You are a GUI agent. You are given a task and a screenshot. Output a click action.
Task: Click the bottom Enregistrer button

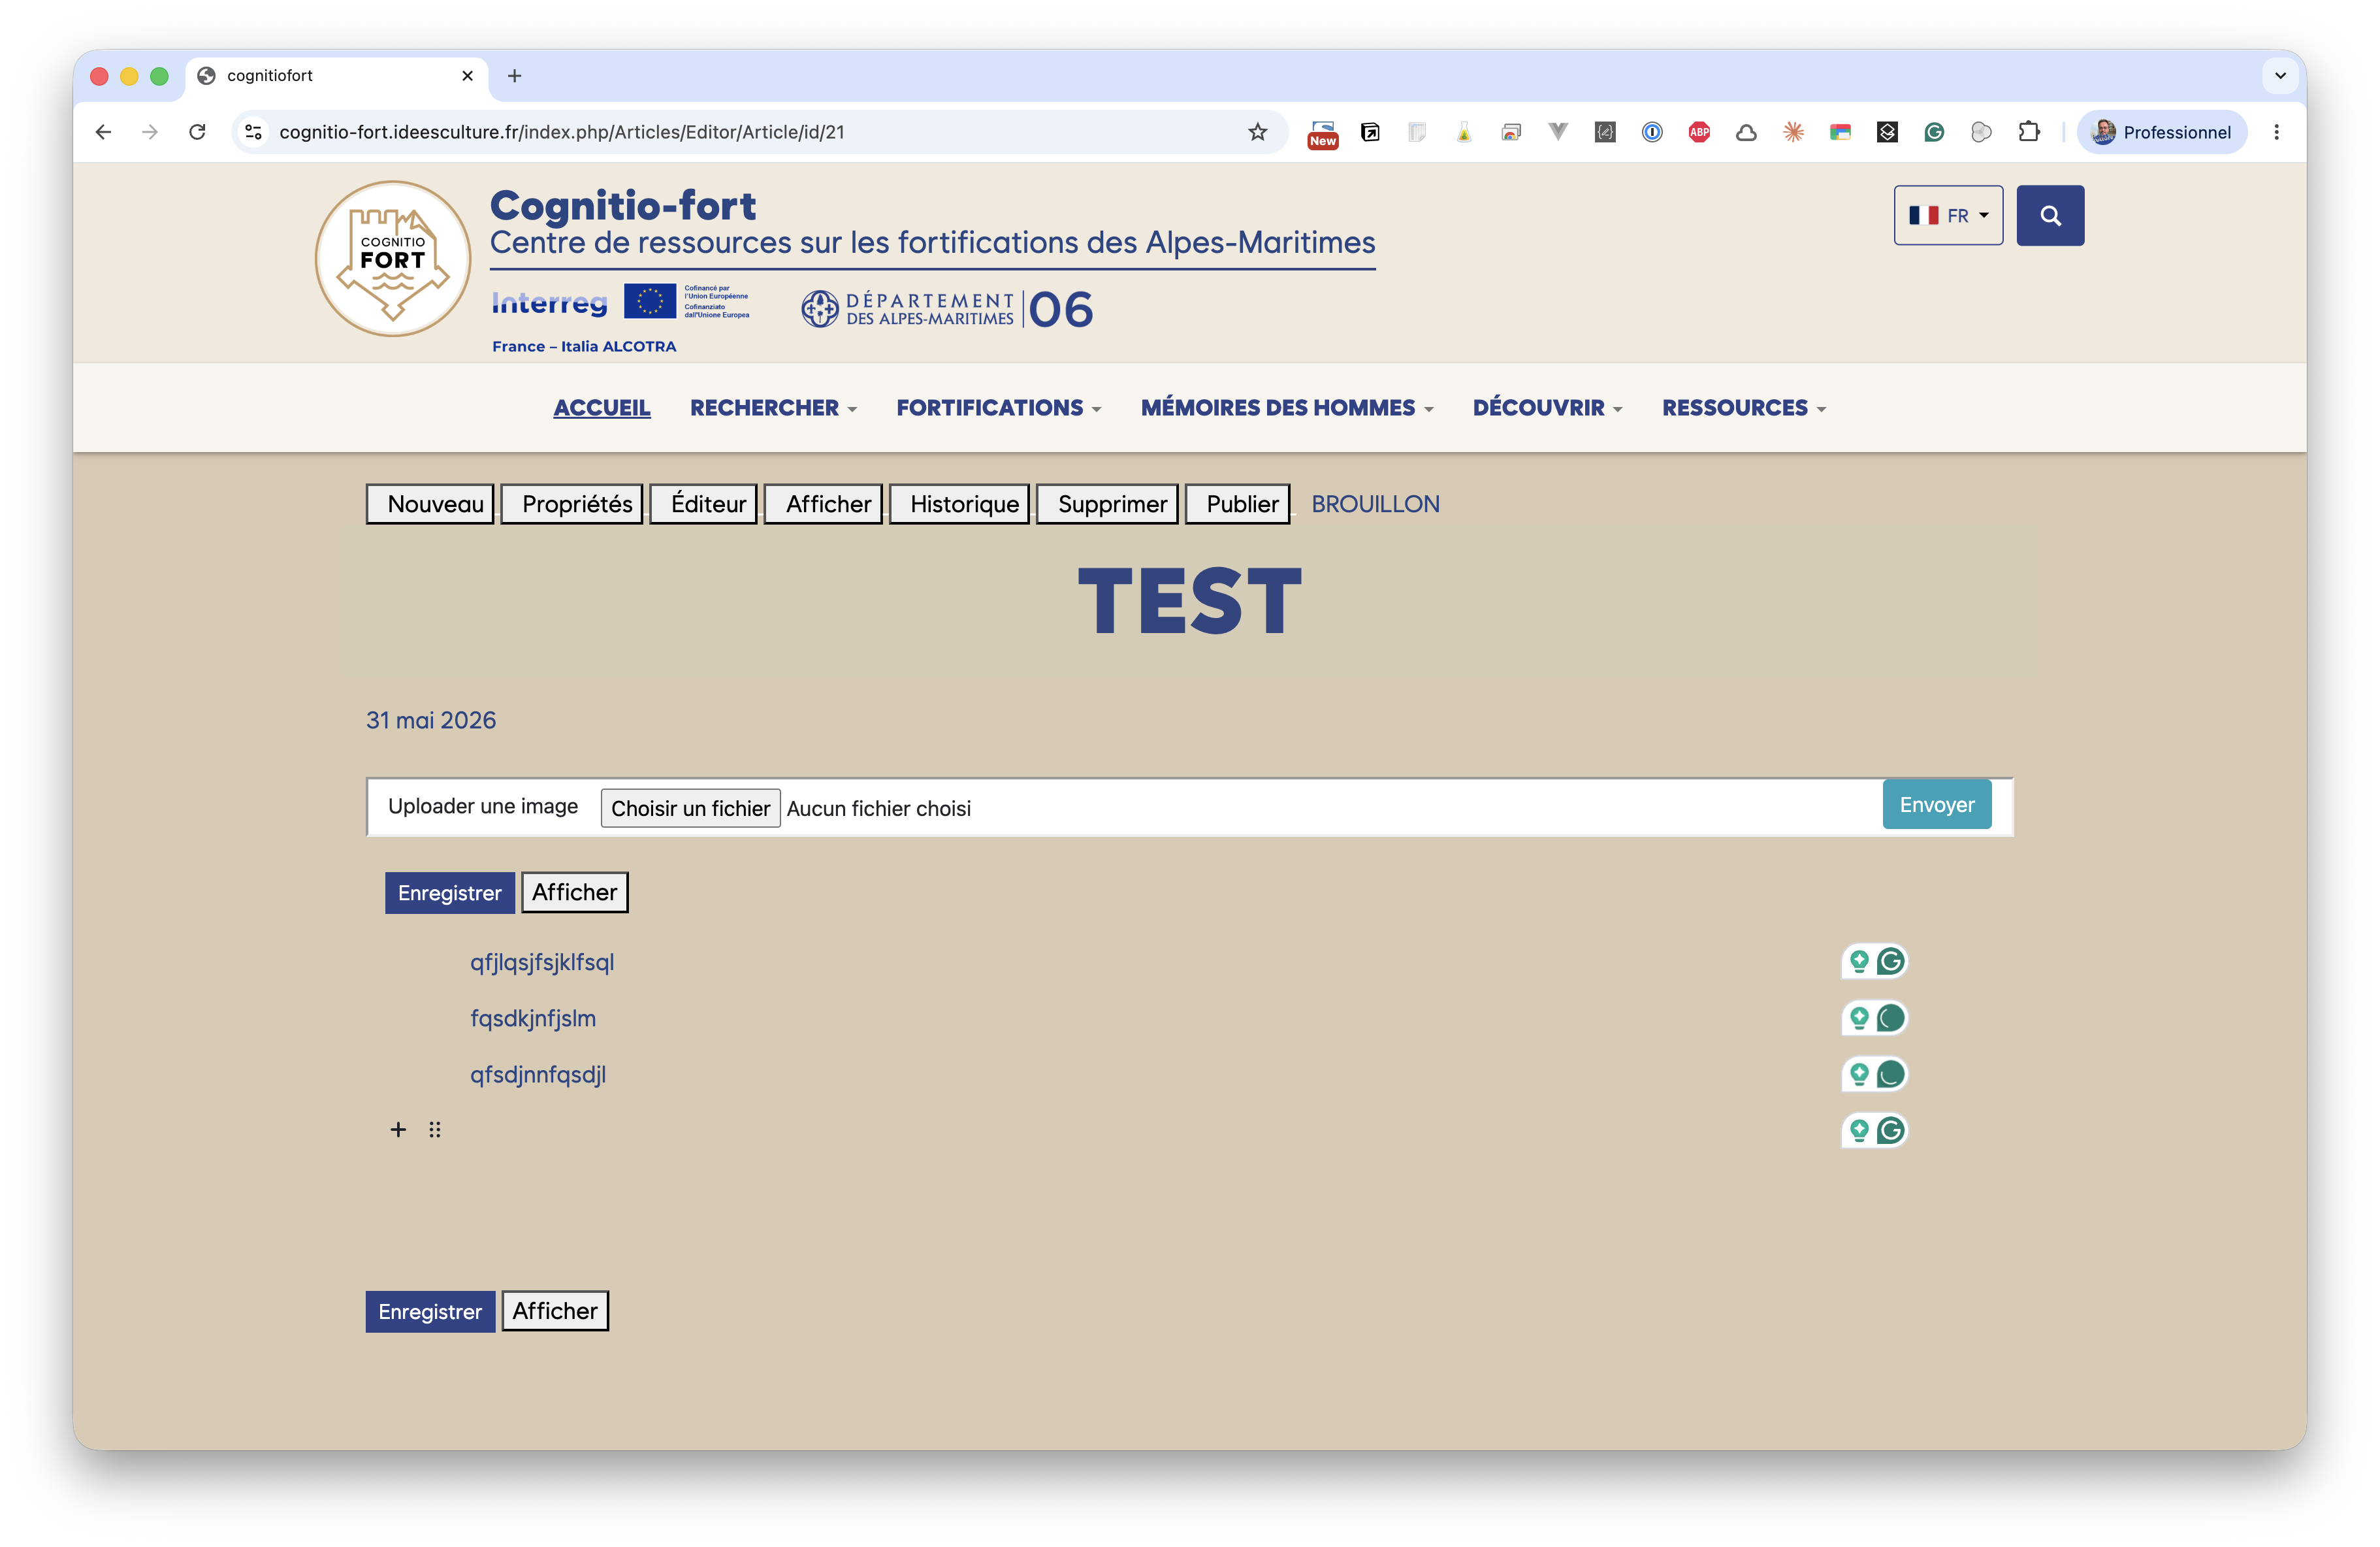[430, 1312]
